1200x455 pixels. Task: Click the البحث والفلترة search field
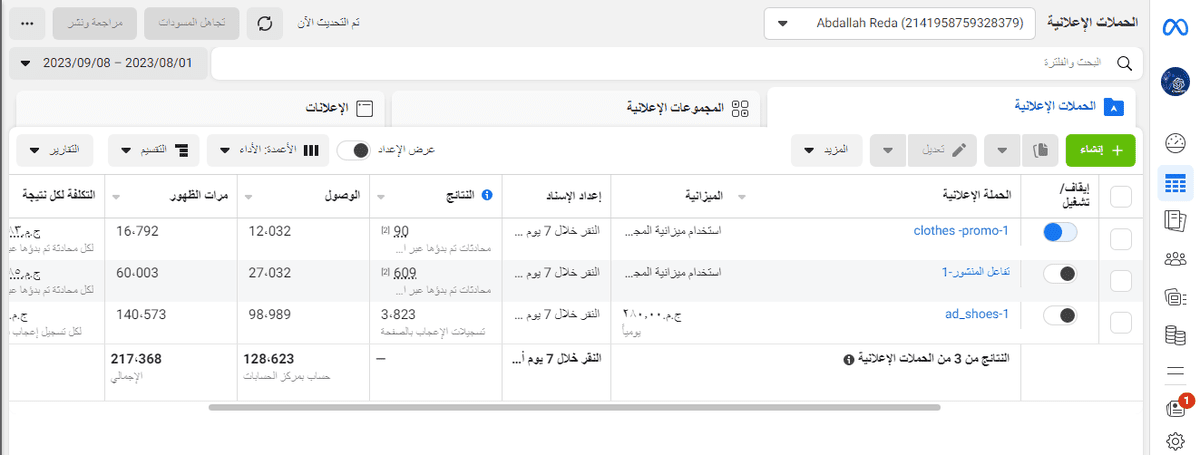pos(660,63)
